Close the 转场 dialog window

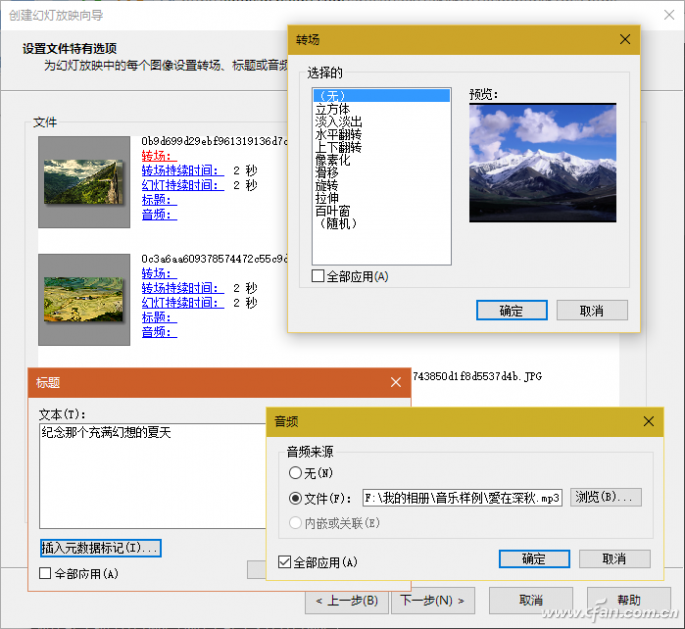pos(625,39)
